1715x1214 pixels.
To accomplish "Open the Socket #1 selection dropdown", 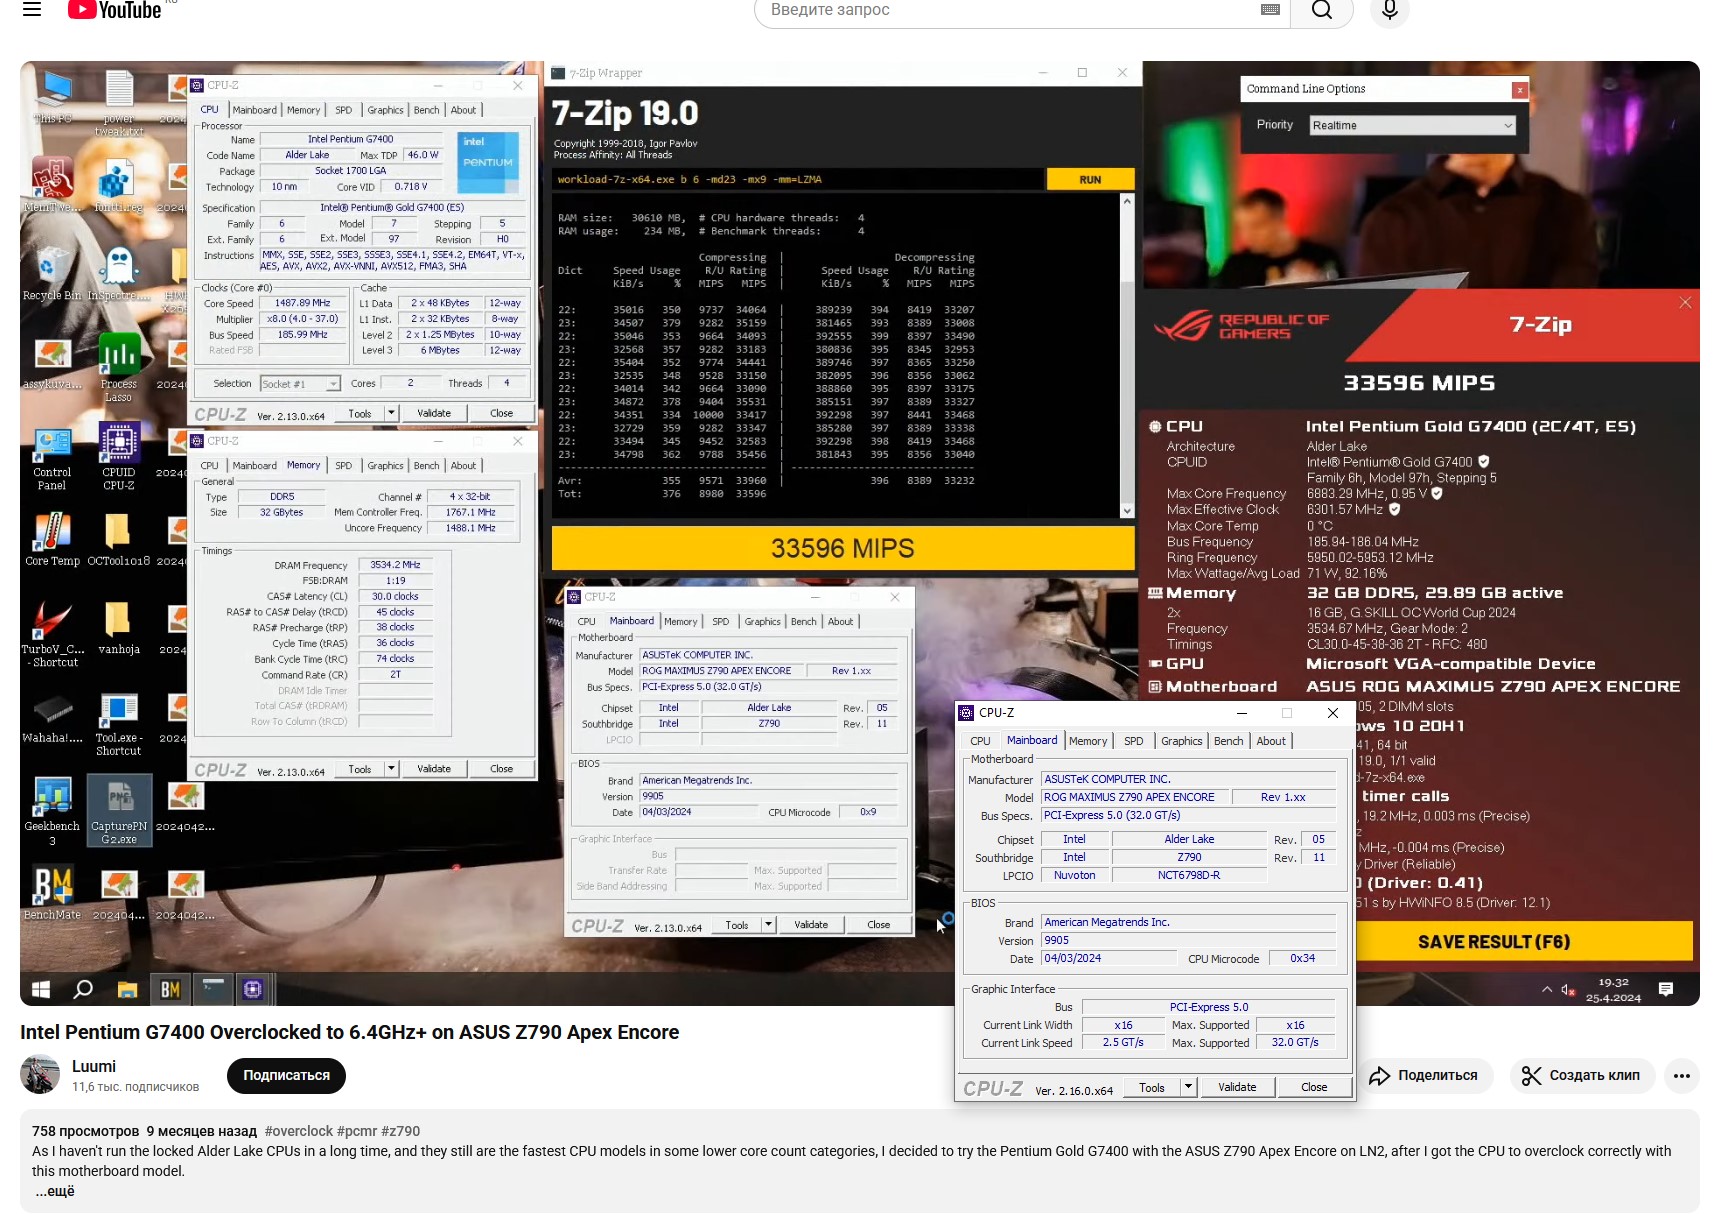I will [300, 384].
